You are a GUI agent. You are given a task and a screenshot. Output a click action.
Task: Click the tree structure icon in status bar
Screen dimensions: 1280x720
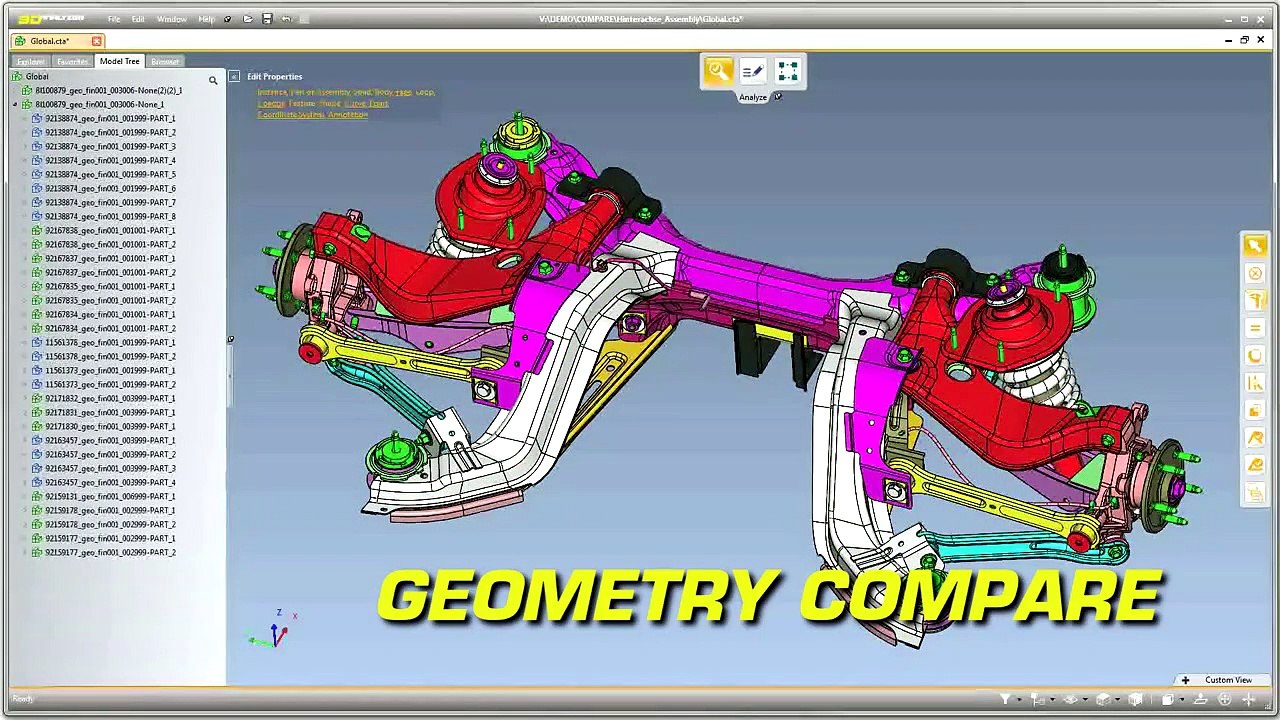point(1037,699)
